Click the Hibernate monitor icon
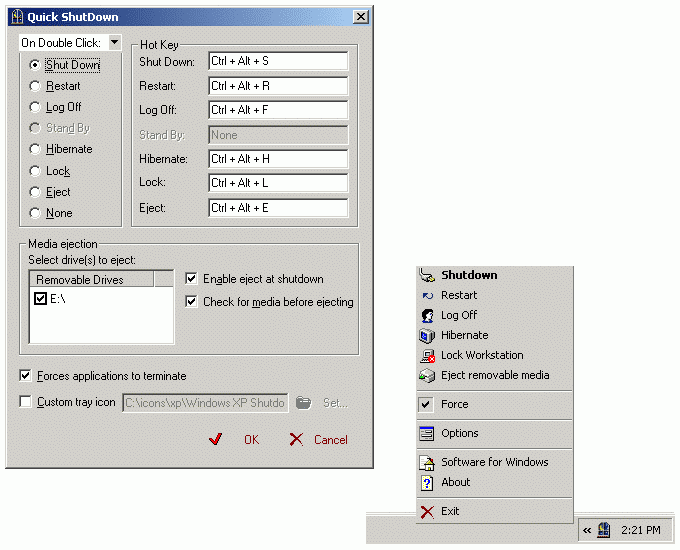The width and height of the screenshot is (680, 550). [x=427, y=335]
